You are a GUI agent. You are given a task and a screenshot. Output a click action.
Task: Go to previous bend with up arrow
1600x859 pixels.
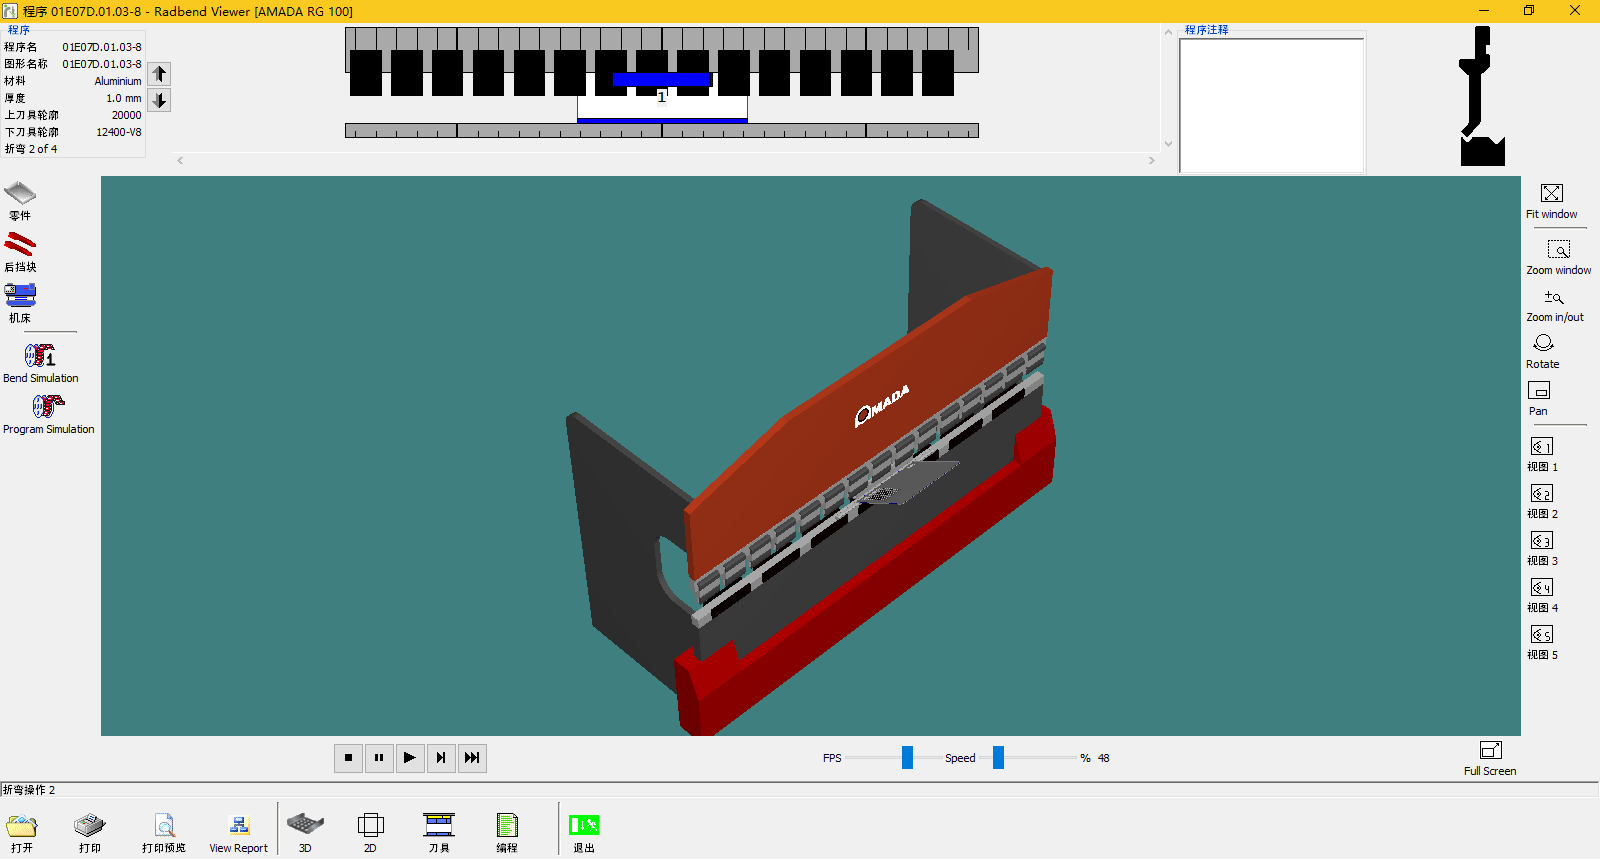pyautogui.click(x=159, y=74)
